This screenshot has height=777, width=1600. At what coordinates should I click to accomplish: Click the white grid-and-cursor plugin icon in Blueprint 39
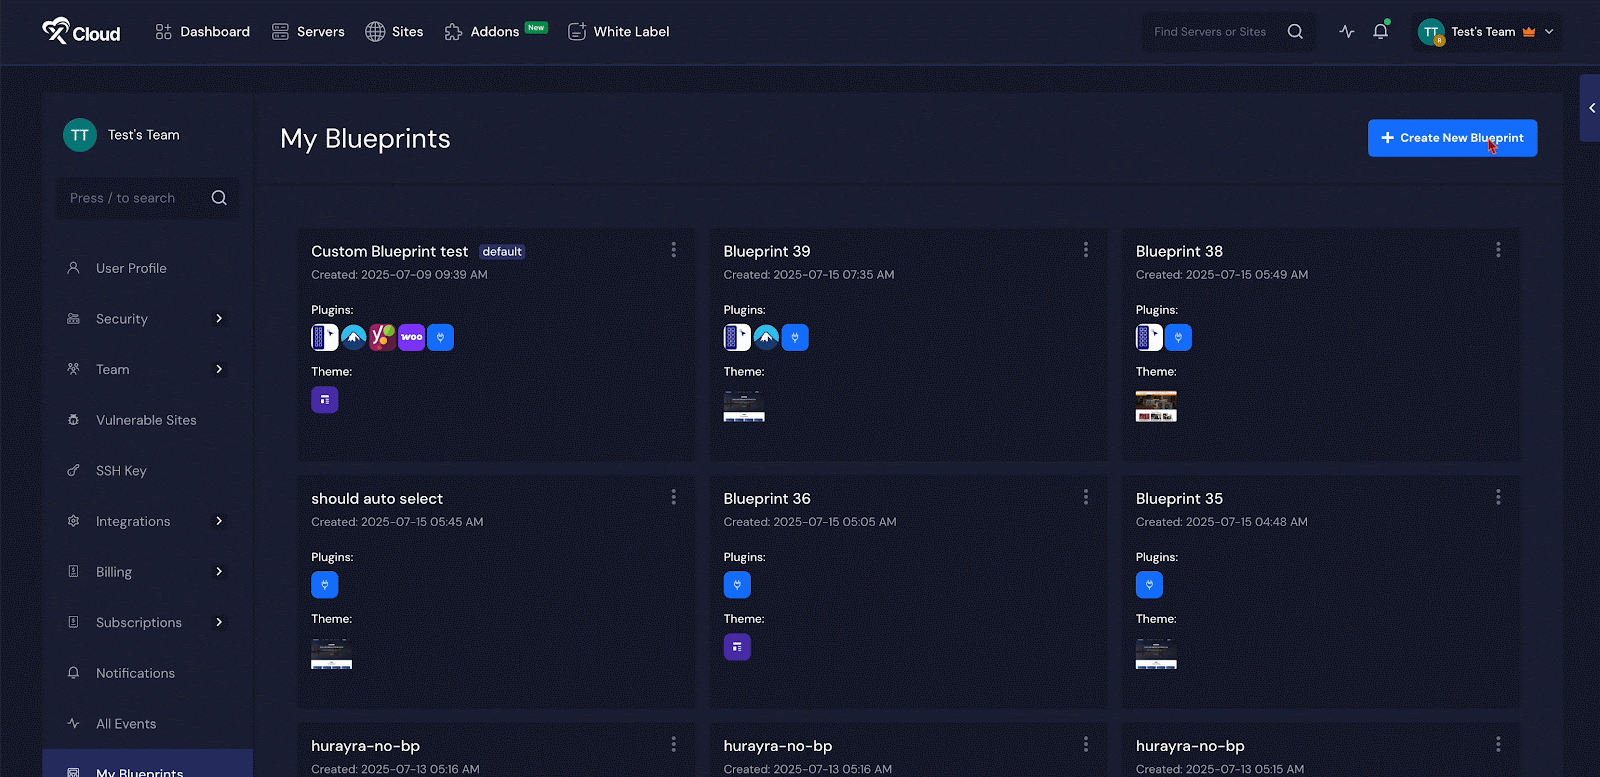[x=737, y=337]
